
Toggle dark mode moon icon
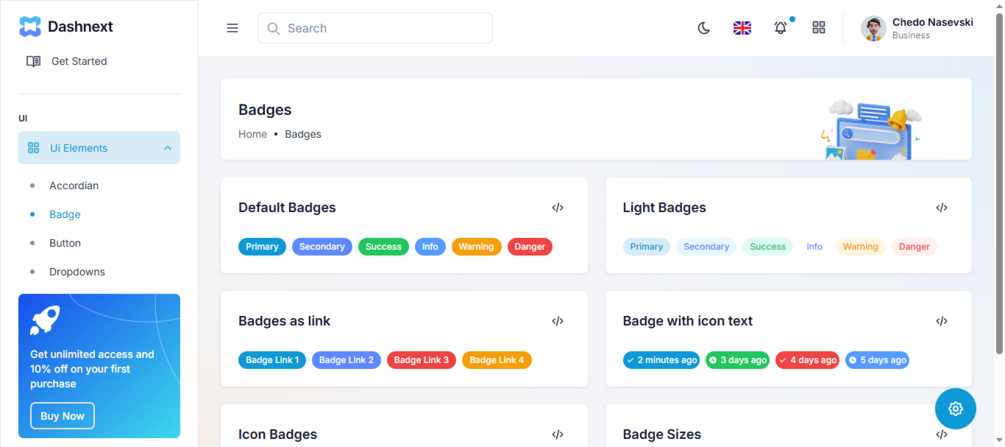[704, 28]
